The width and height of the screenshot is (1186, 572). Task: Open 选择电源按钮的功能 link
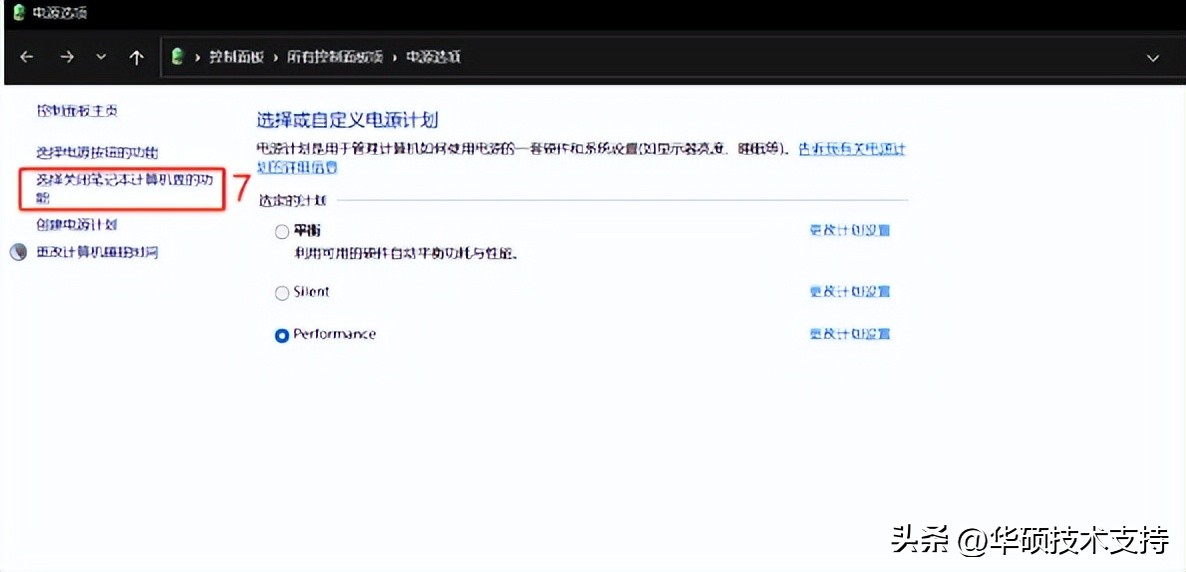(x=98, y=153)
